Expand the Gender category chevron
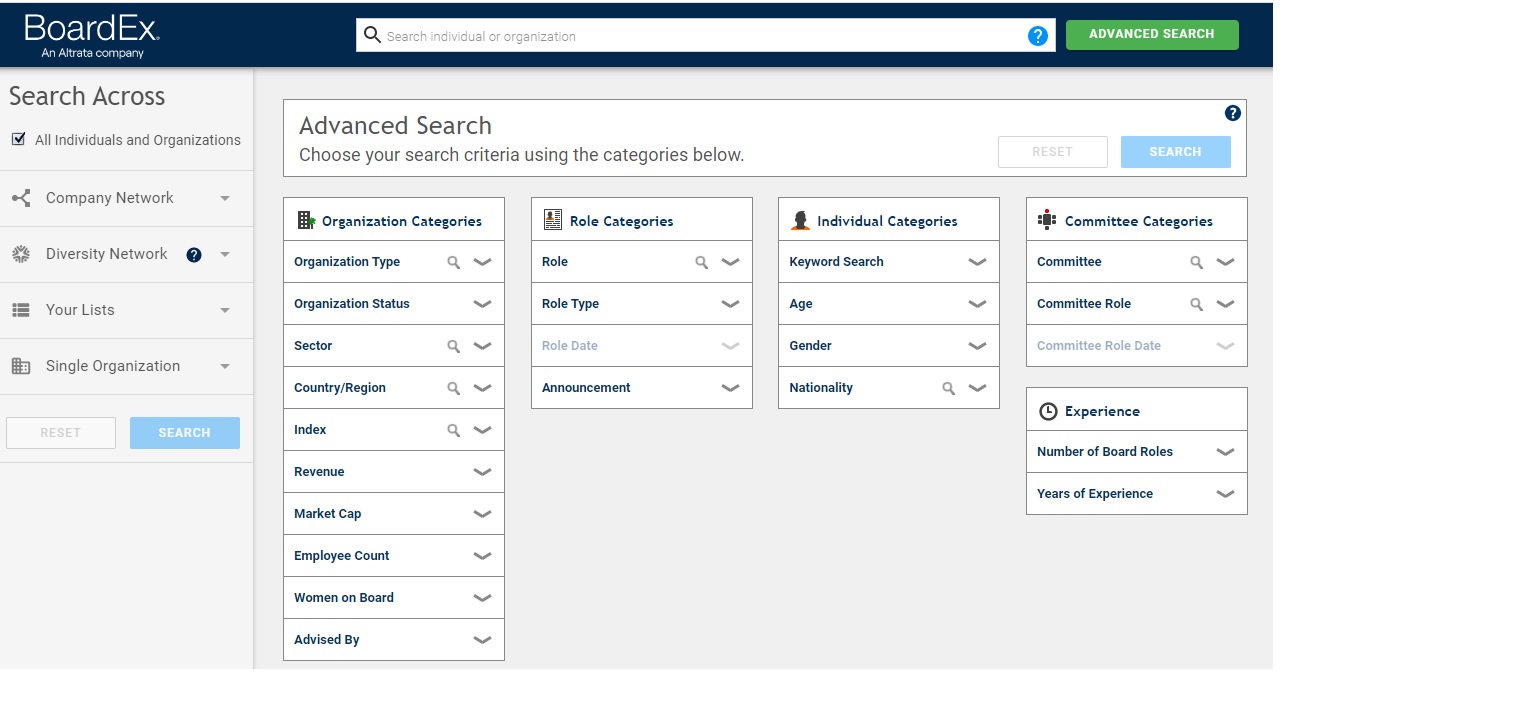Image resolution: width=1522 pixels, height=701 pixels. coord(977,346)
